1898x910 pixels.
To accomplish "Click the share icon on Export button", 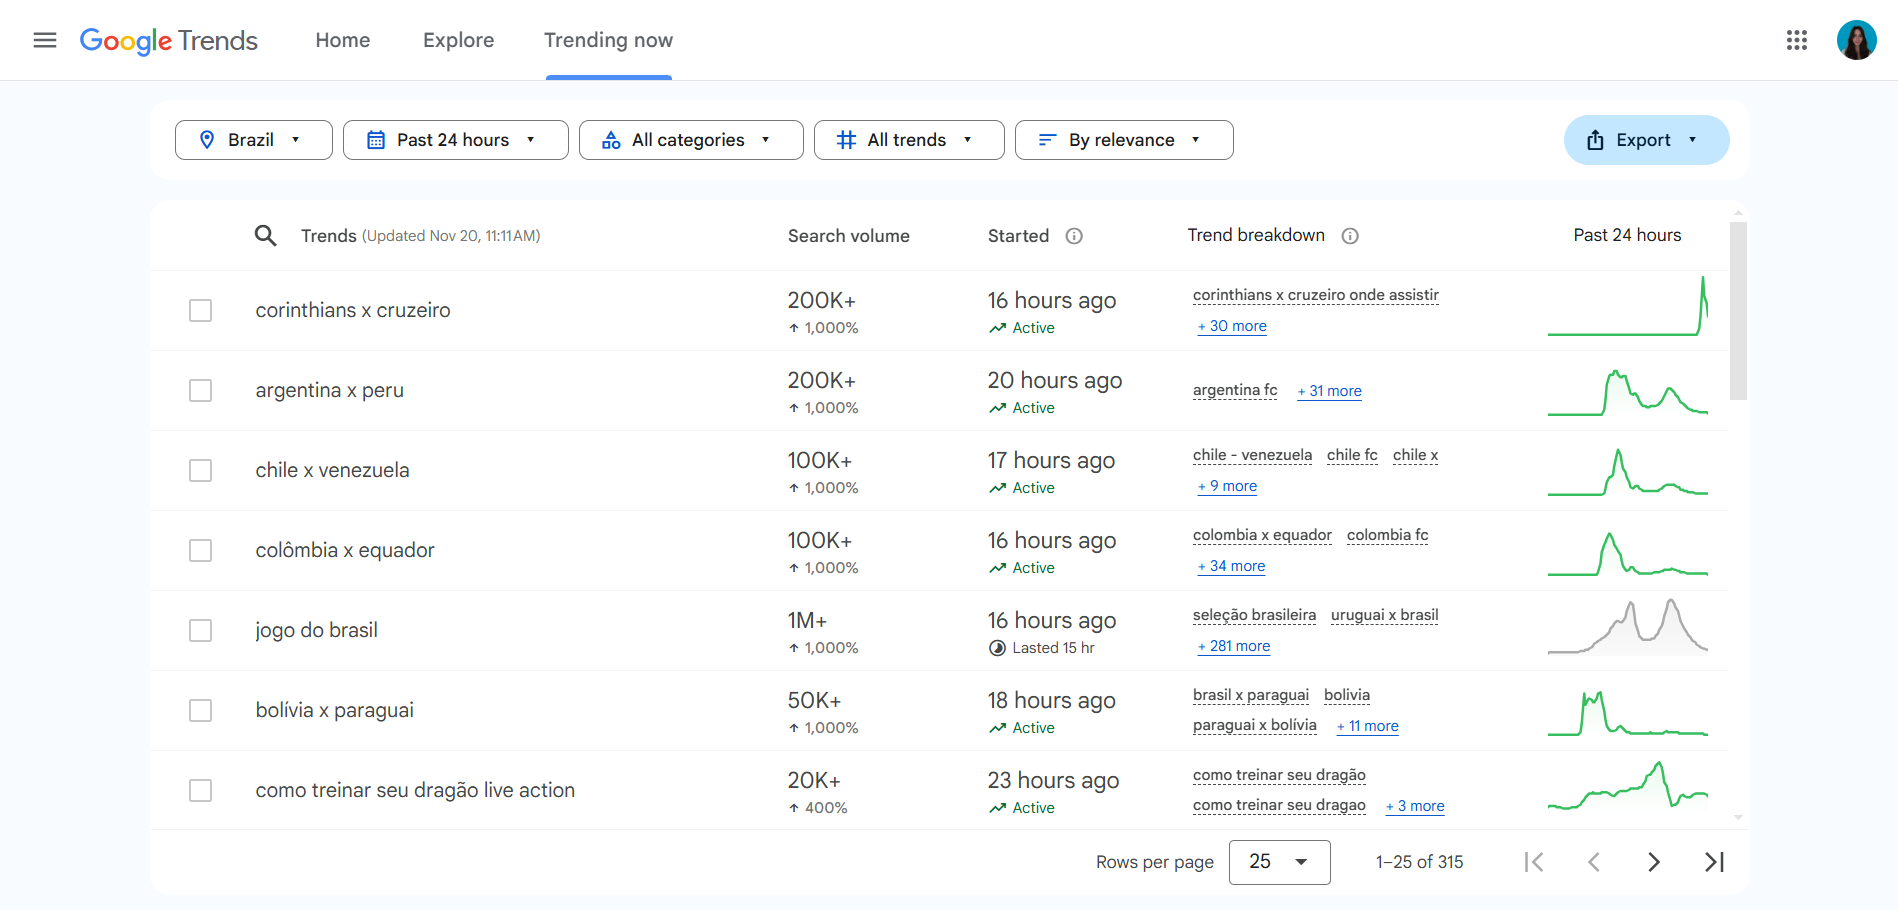I will point(1595,140).
